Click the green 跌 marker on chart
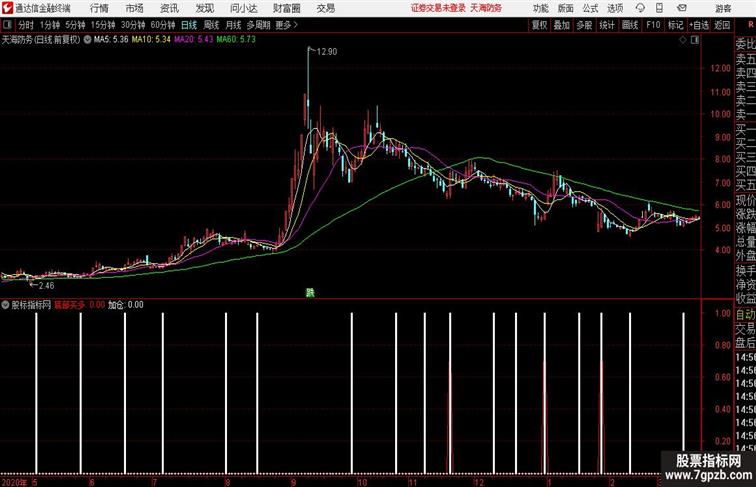 [310, 292]
